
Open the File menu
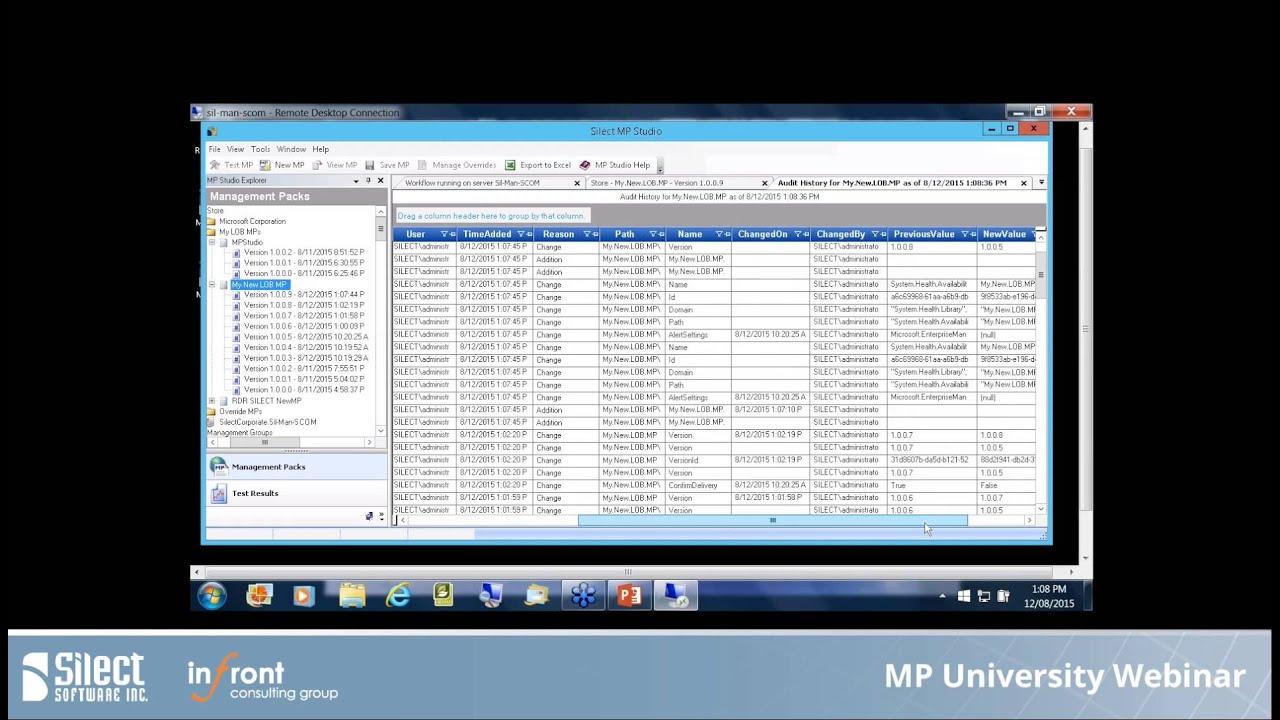214,149
